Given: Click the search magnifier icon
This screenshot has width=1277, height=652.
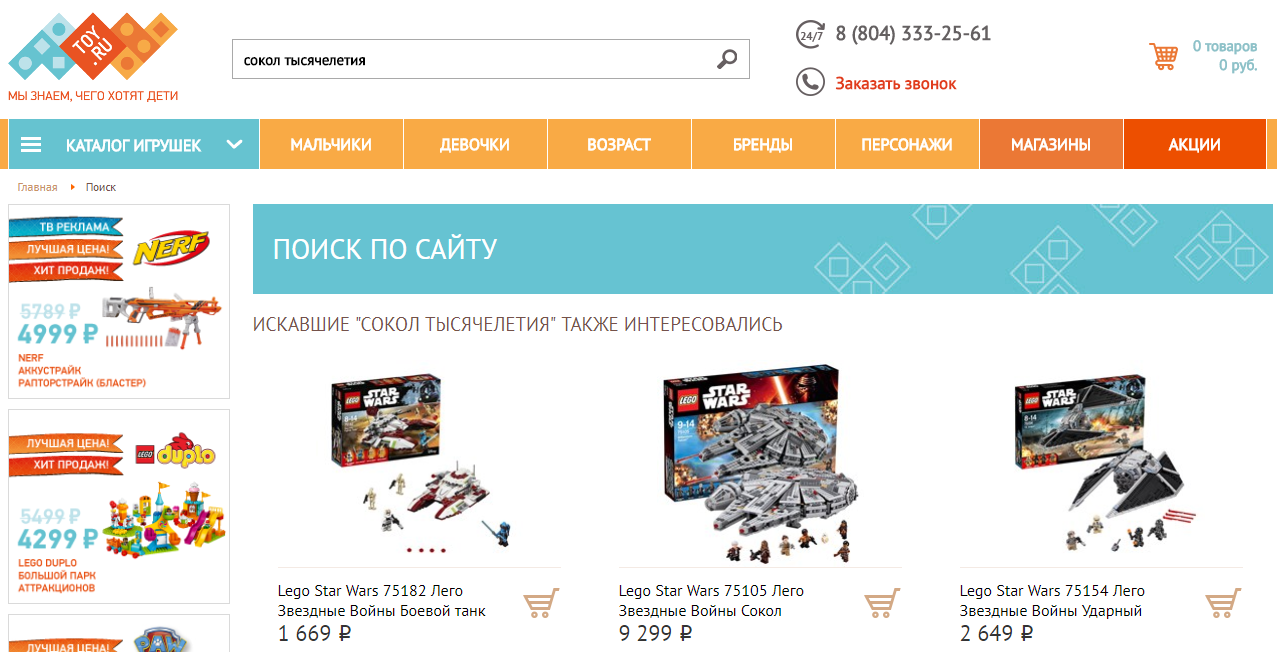Looking at the screenshot, I should pyautogui.click(x=727, y=60).
